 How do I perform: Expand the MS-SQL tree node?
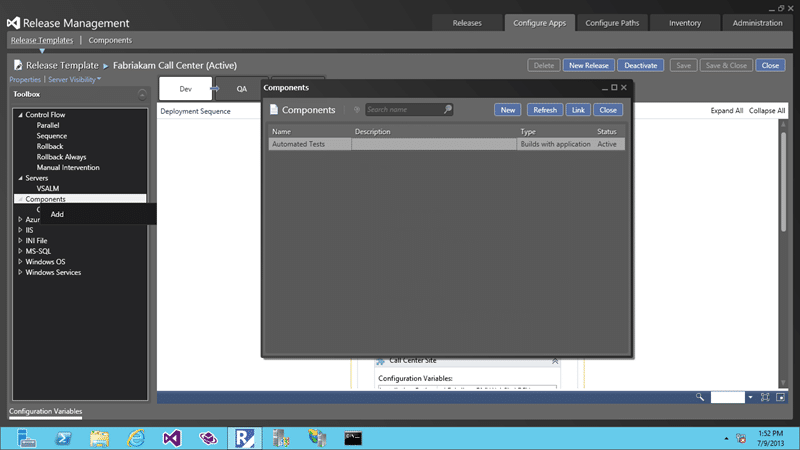20,251
